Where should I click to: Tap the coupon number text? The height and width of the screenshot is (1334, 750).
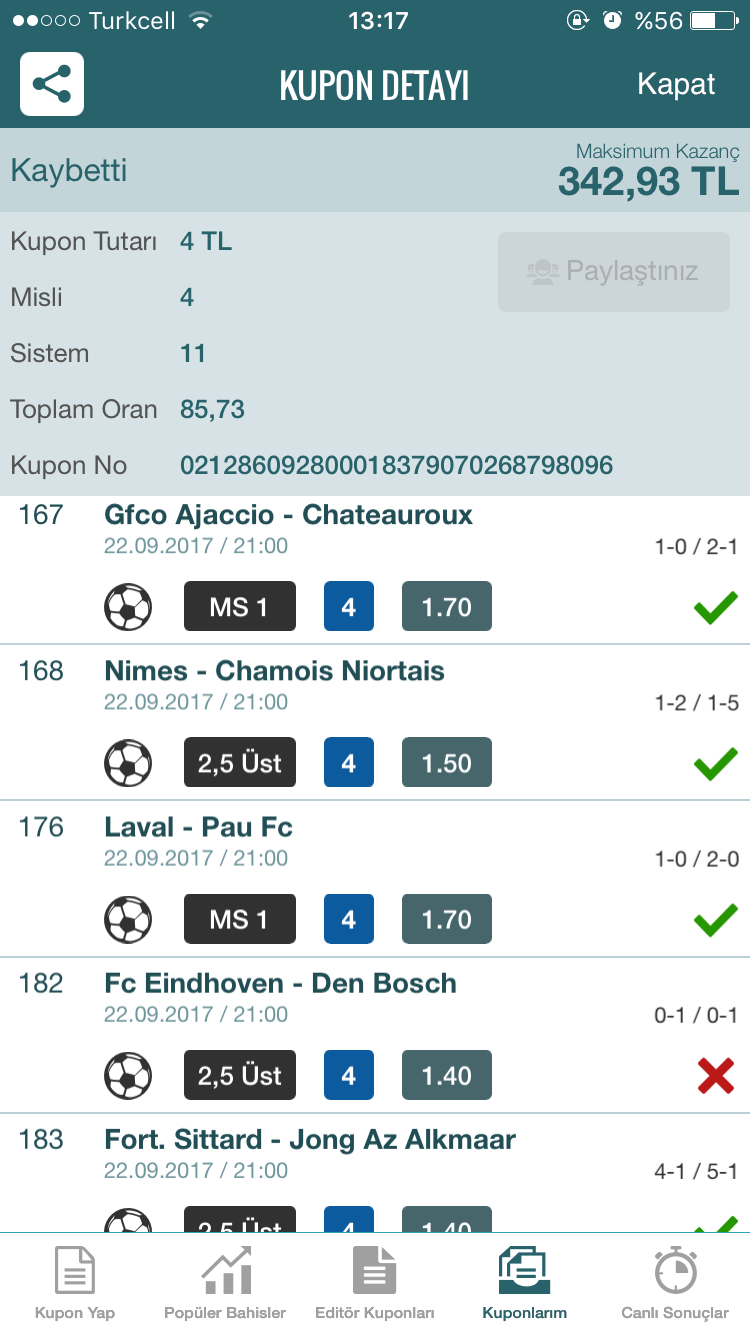pyautogui.click(x=396, y=466)
